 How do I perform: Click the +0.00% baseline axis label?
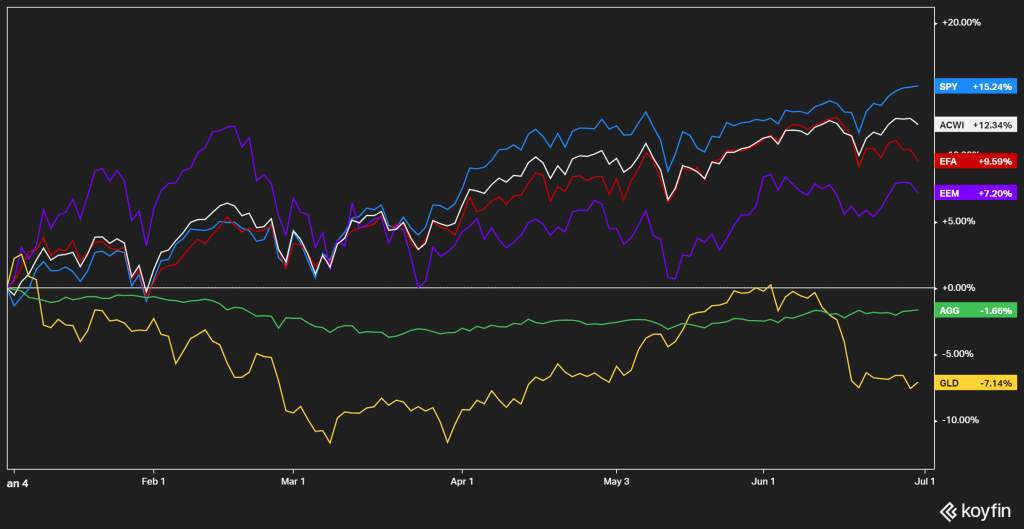pos(961,288)
